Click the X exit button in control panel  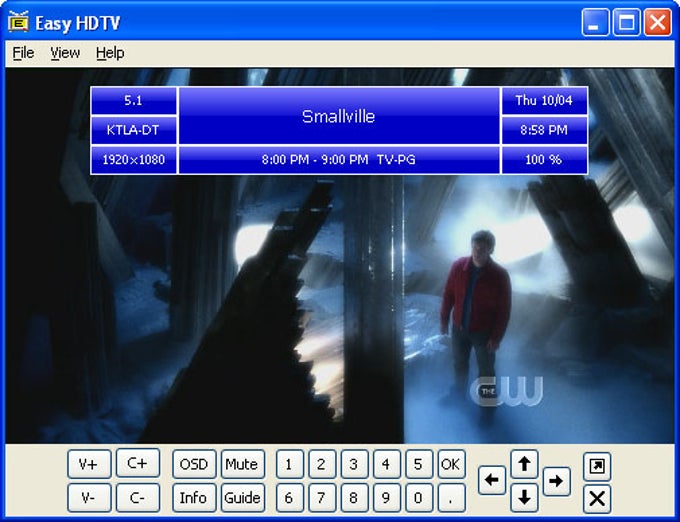pyautogui.click(x=597, y=498)
